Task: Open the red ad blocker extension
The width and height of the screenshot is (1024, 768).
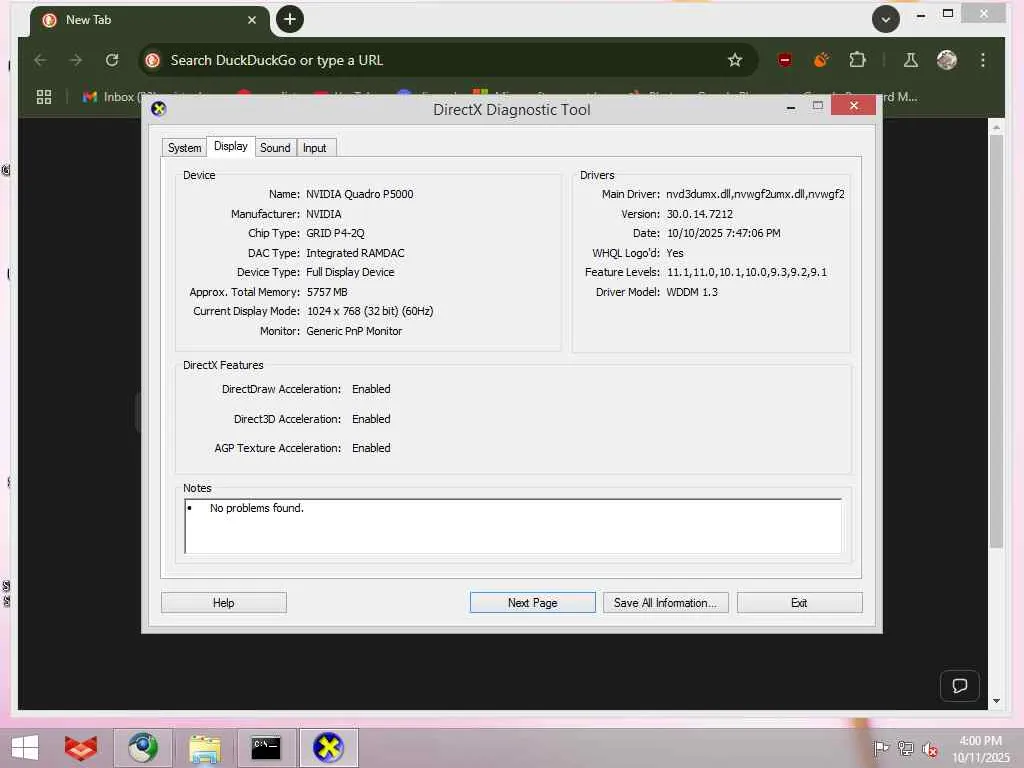Action: (x=785, y=60)
